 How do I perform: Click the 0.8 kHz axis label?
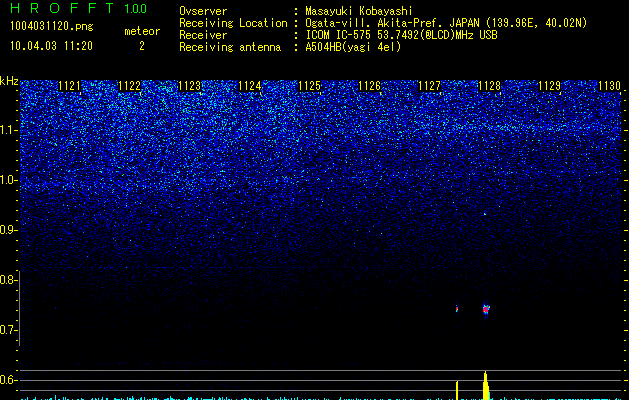click(8, 280)
